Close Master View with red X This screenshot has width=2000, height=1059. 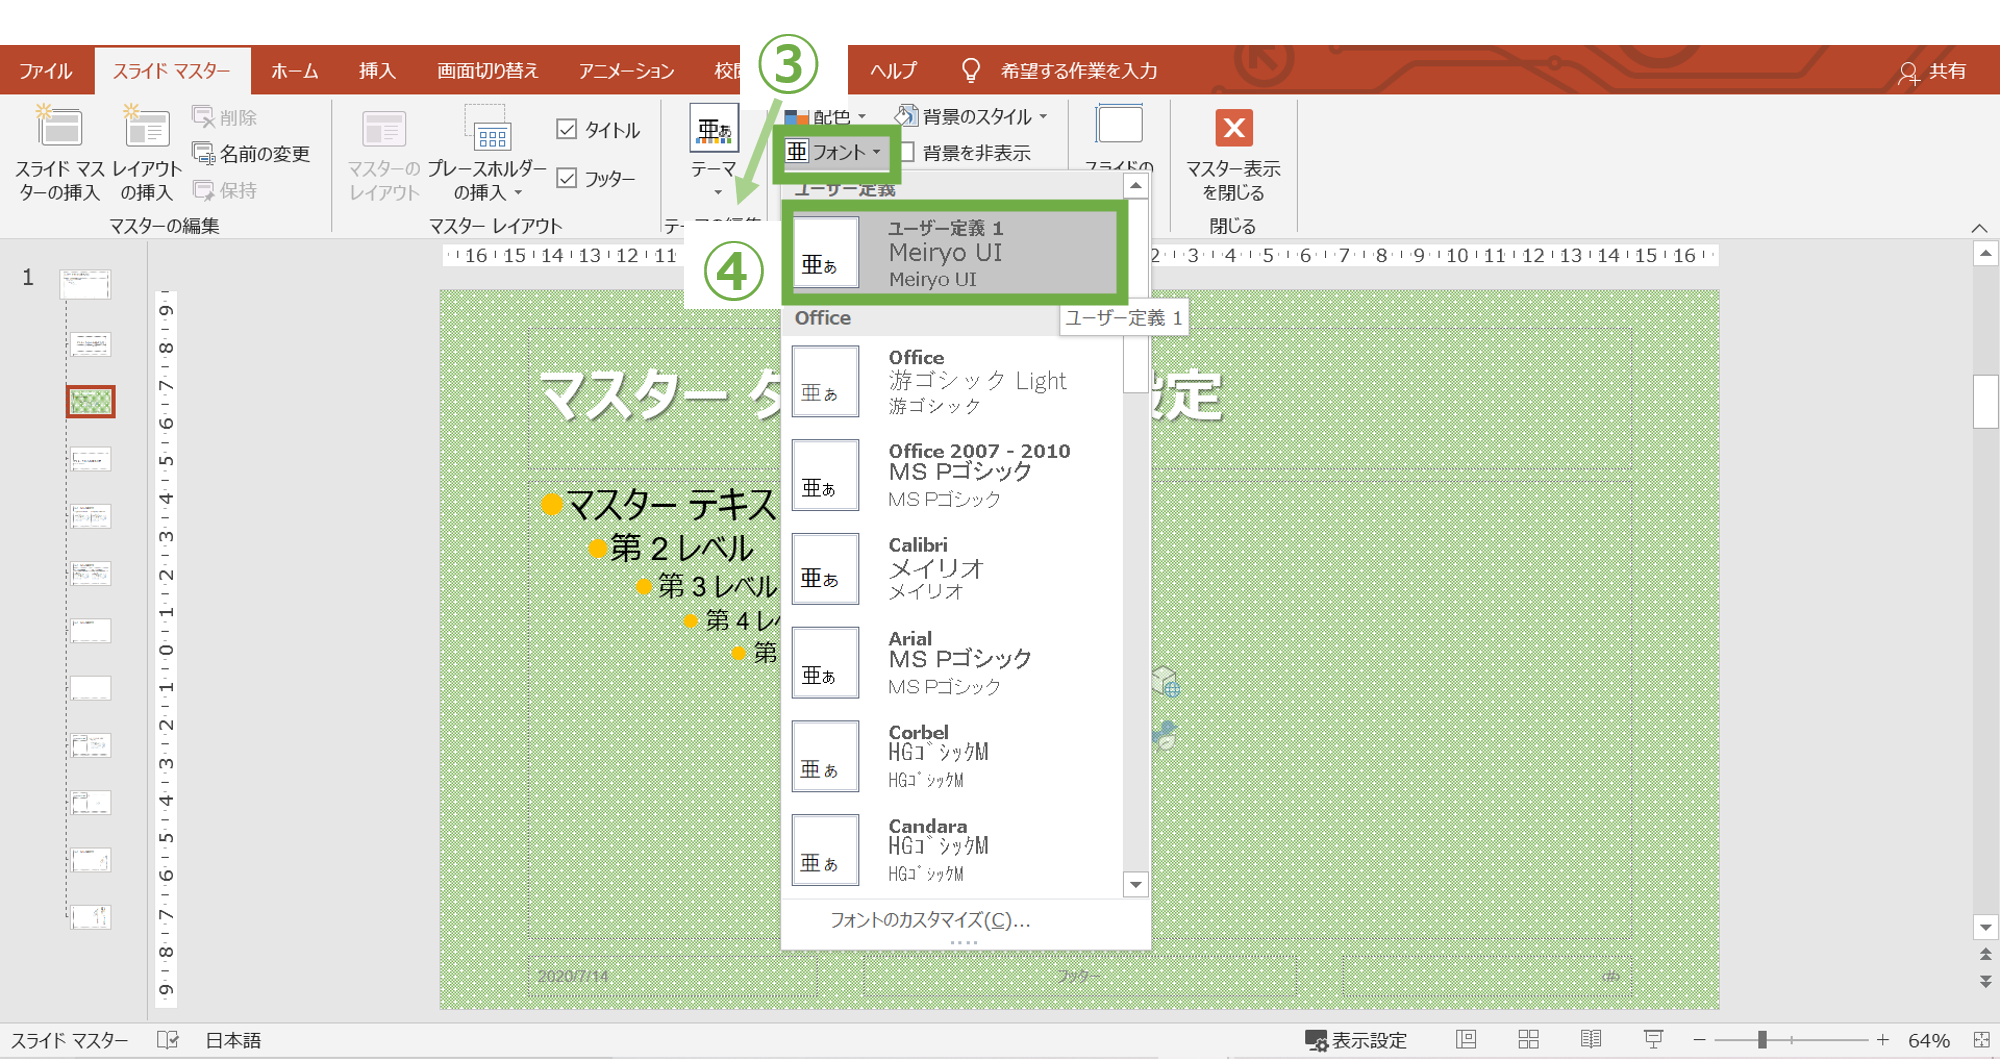1233,129
